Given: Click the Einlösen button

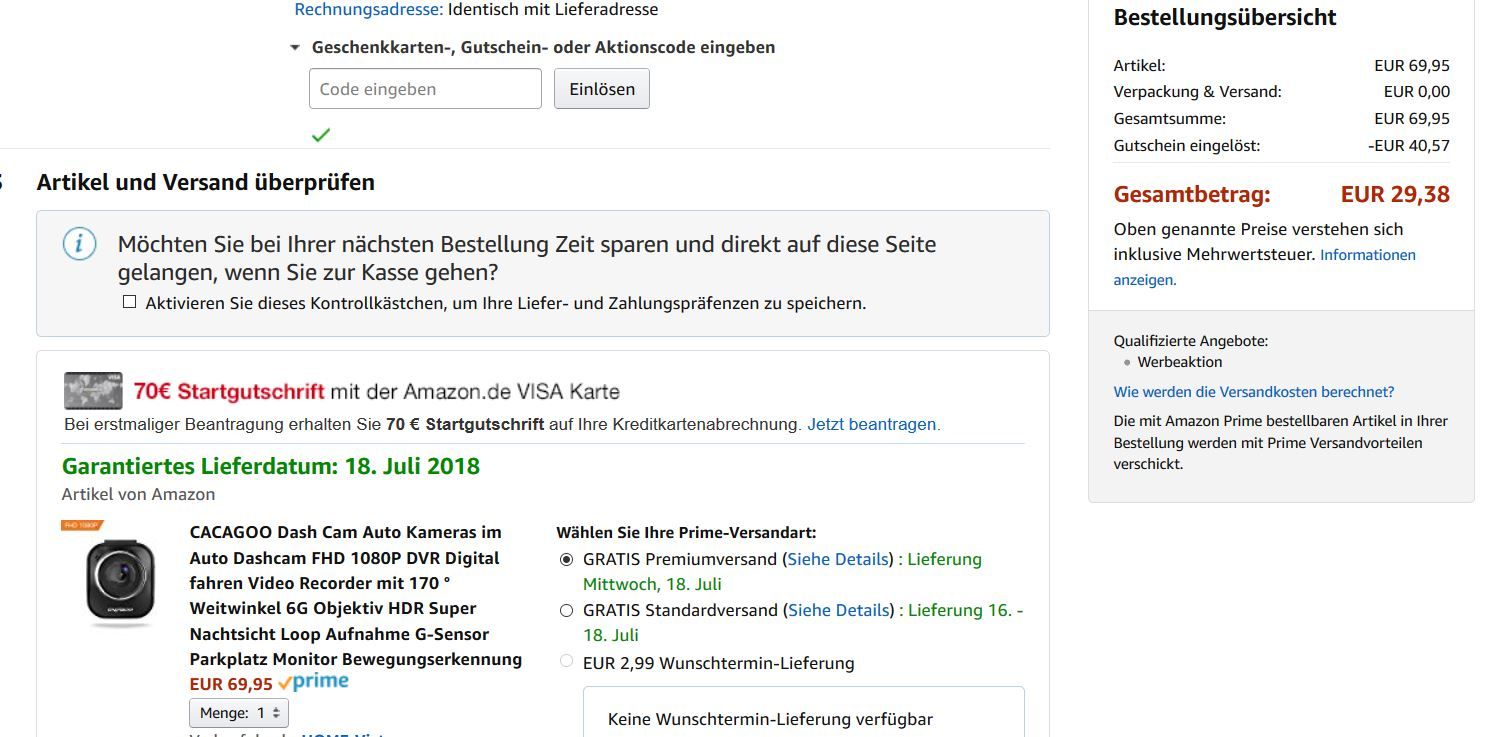Looking at the screenshot, I should [602, 89].
